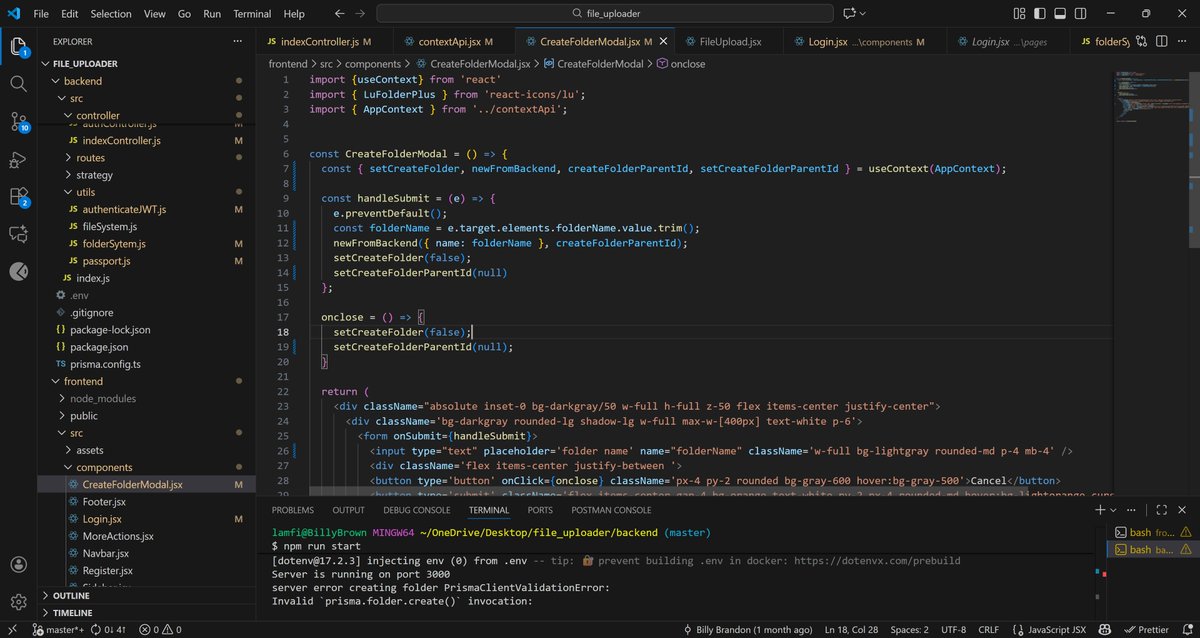
Task: Synchronize changes 0↓ 41↑ in status bar
Action: click(108, 630)
